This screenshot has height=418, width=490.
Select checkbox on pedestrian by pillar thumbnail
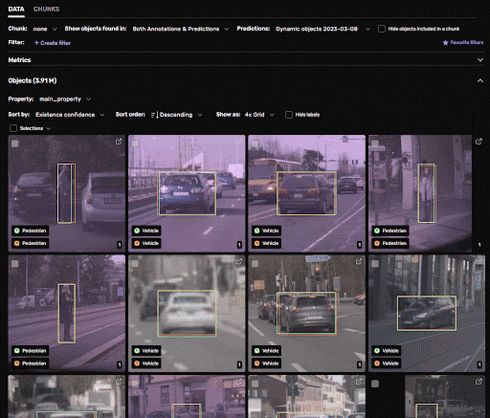pos(375,144)
